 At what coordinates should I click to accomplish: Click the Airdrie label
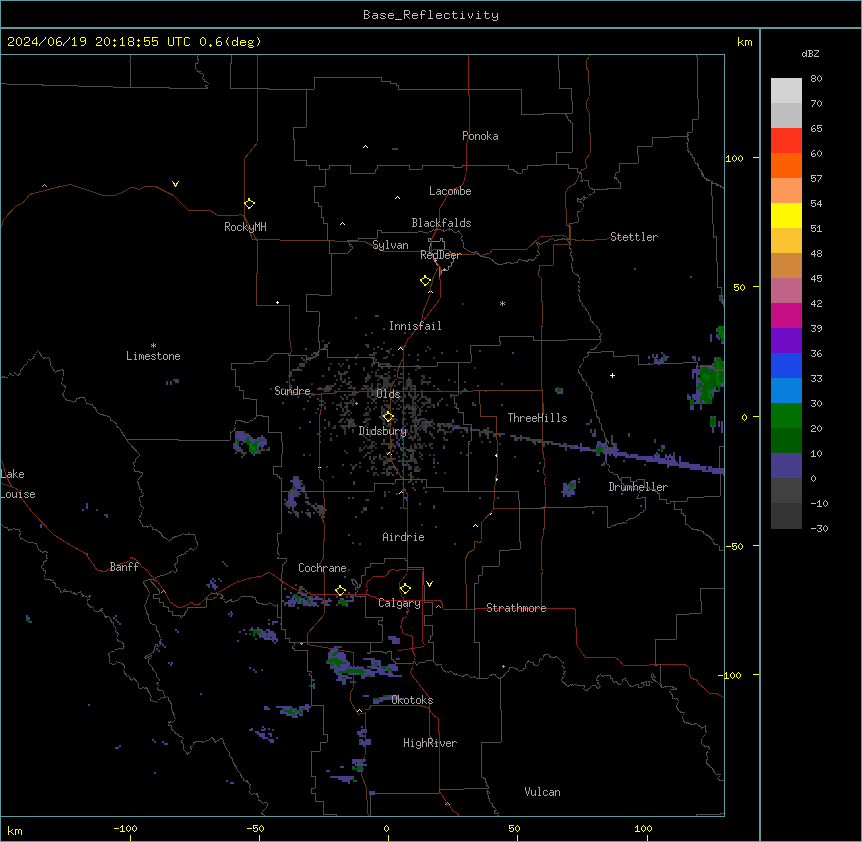(x=404, y=537)
